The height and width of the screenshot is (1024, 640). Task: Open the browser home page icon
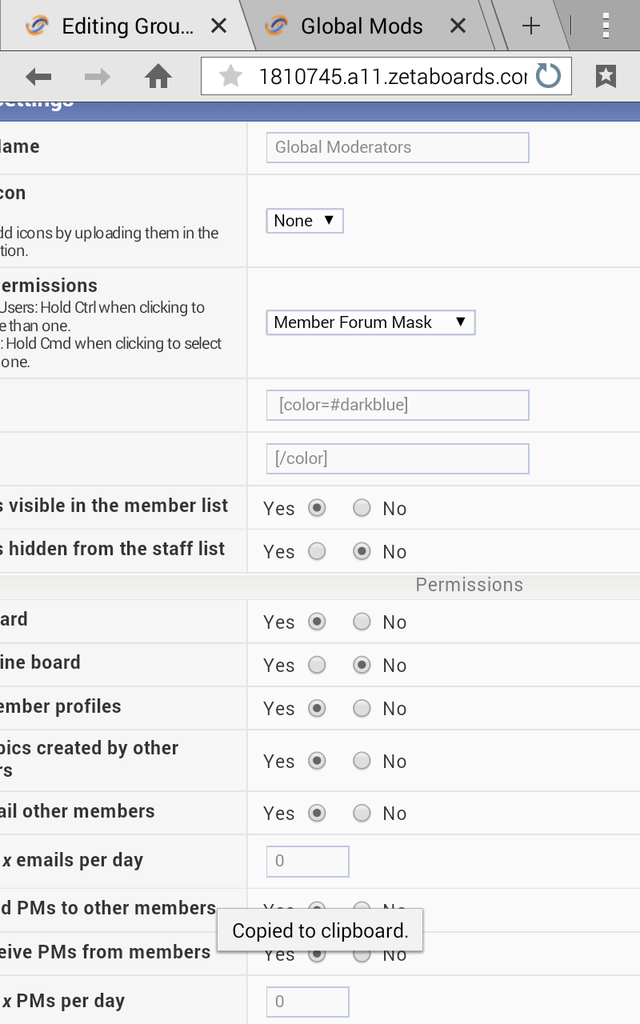pyautogui.click(x=158, y=76)
